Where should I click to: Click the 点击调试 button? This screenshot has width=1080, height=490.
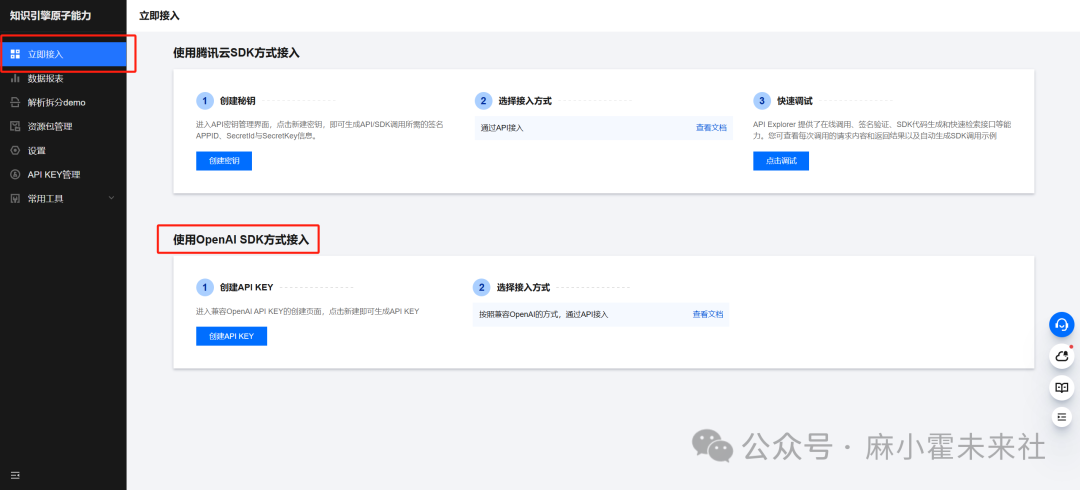pyautogui.click(x=780, y=161)
